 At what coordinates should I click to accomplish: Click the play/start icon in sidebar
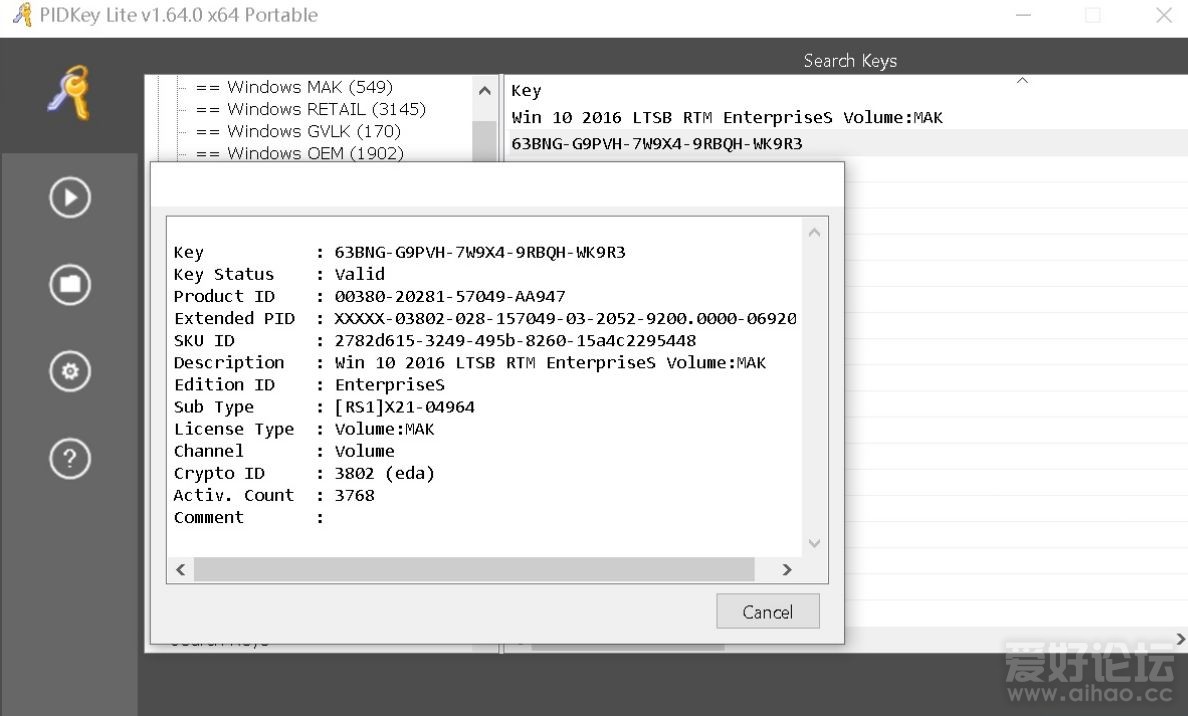click(x=70, y=198)
